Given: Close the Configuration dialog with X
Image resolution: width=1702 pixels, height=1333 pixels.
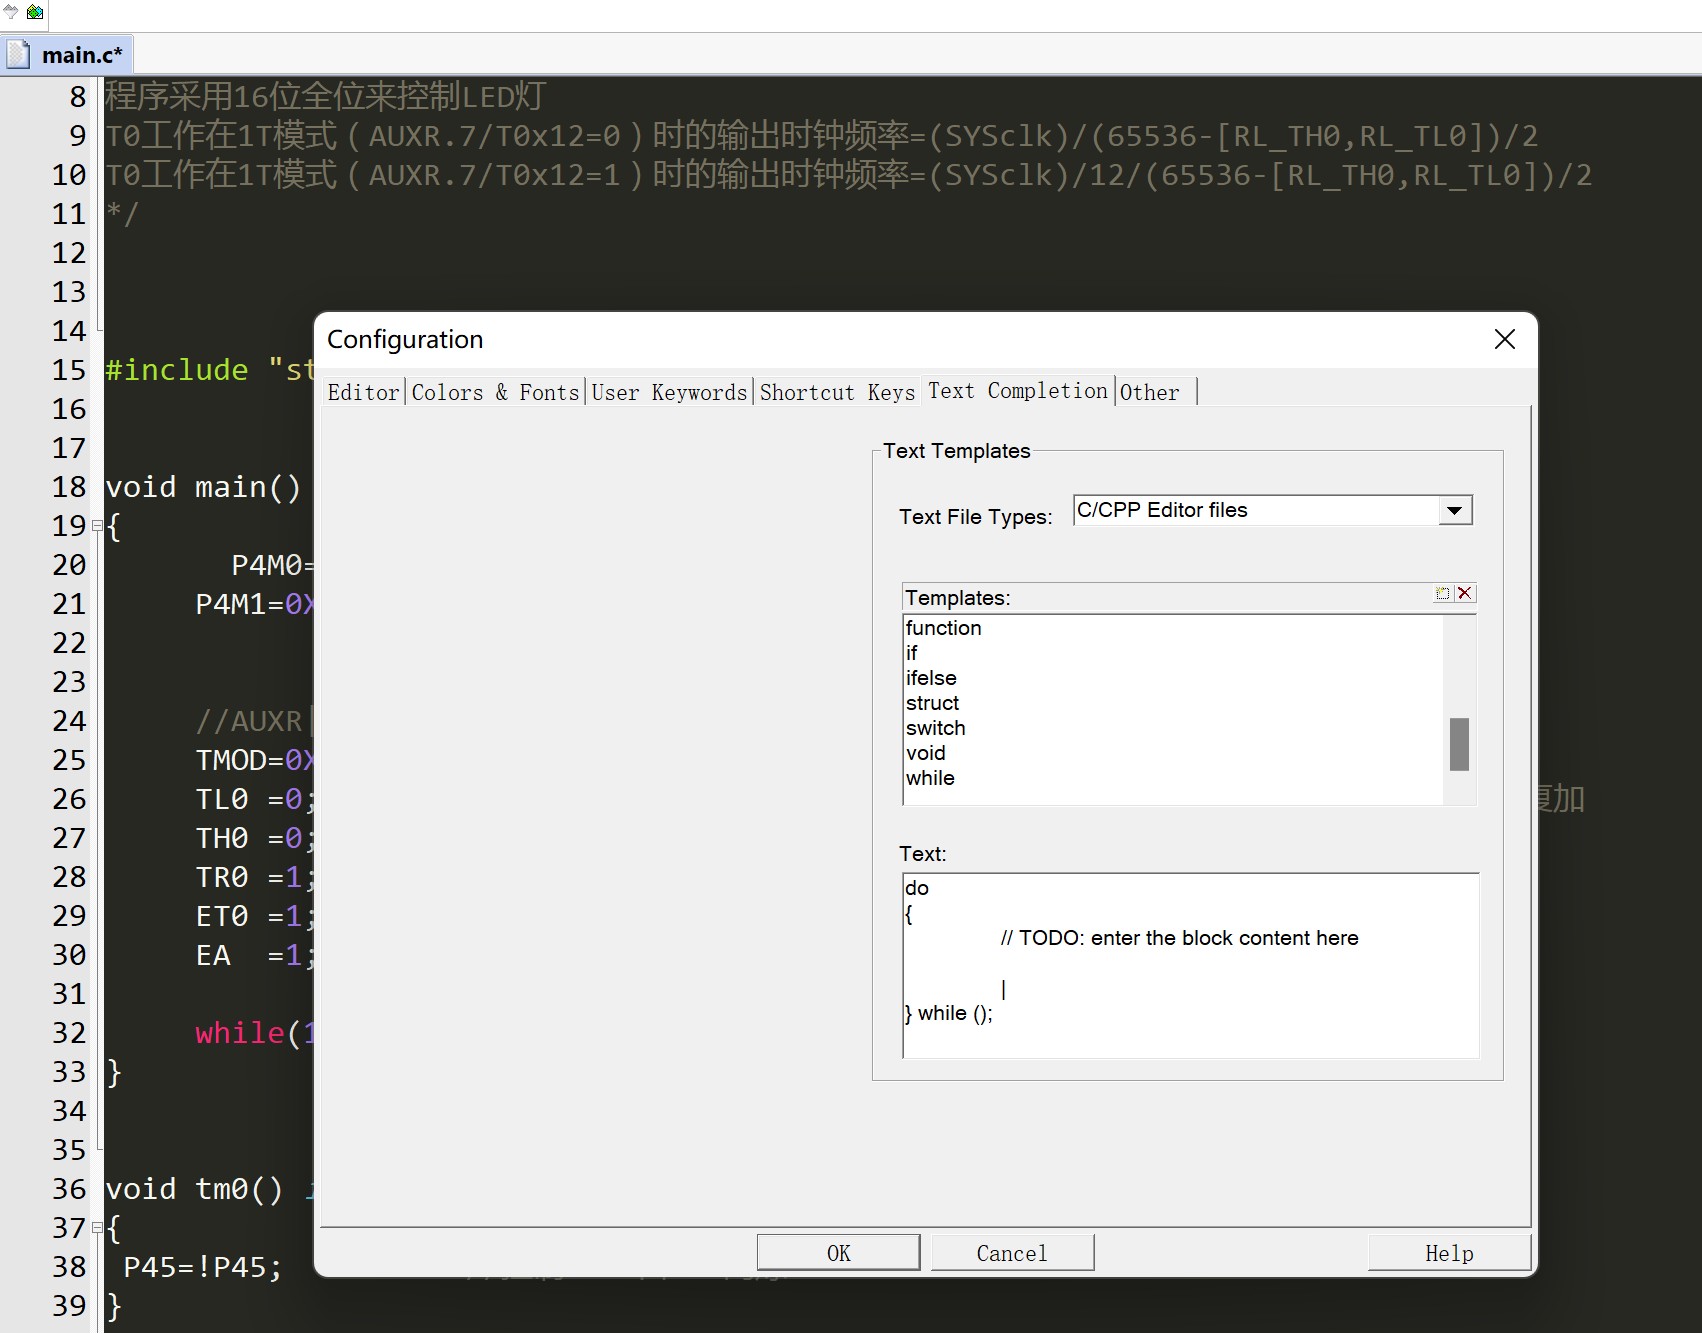Looking at the screenshot, I should click(1504, 339).
